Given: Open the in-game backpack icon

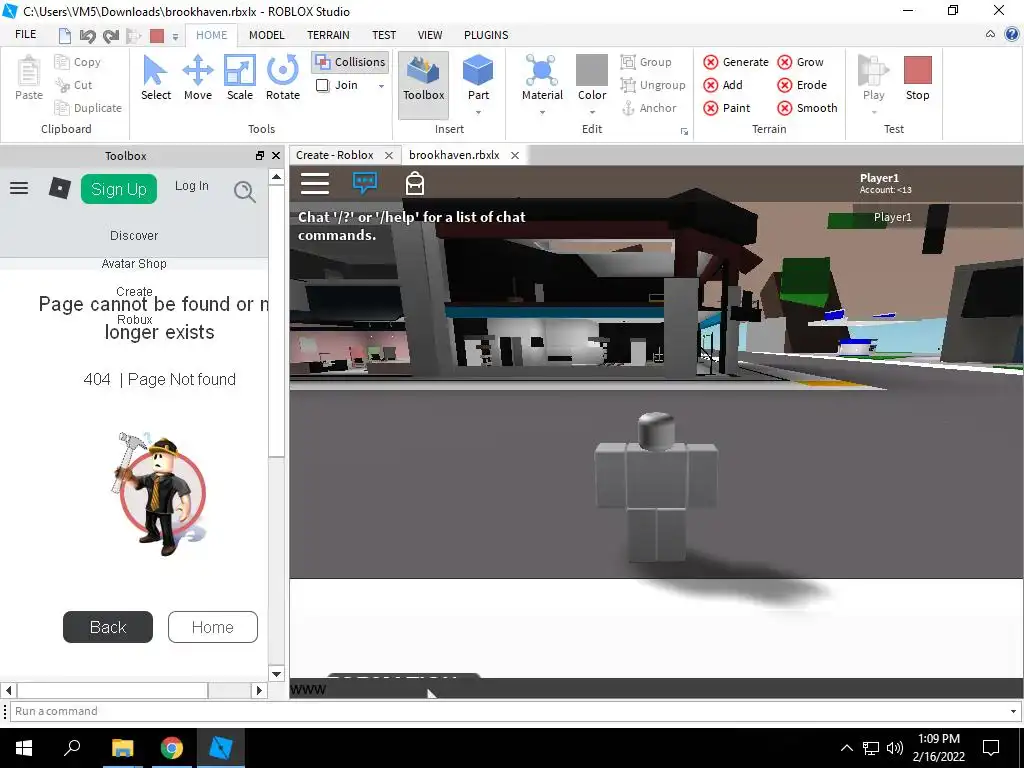Looking at the screenshot, I should point(415,184).
